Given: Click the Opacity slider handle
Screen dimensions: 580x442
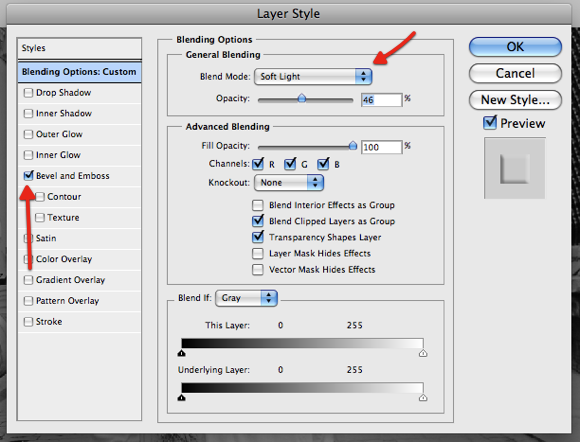Looking at the screenshot, I should coord(302,98).
